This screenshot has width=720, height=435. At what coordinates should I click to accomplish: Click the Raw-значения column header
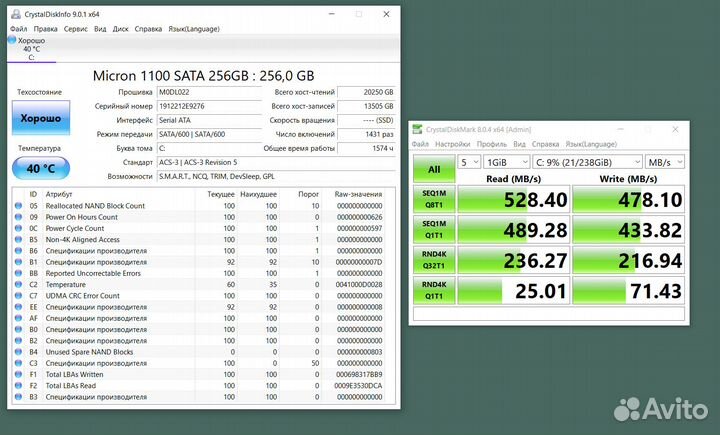pos(358,194)
